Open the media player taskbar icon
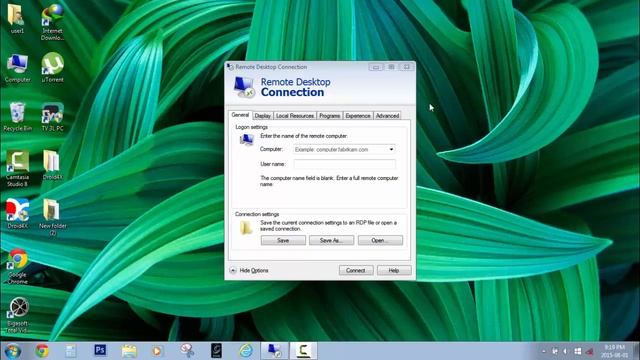This screenshot has height=360, width=640. click(x=157, y=351)
